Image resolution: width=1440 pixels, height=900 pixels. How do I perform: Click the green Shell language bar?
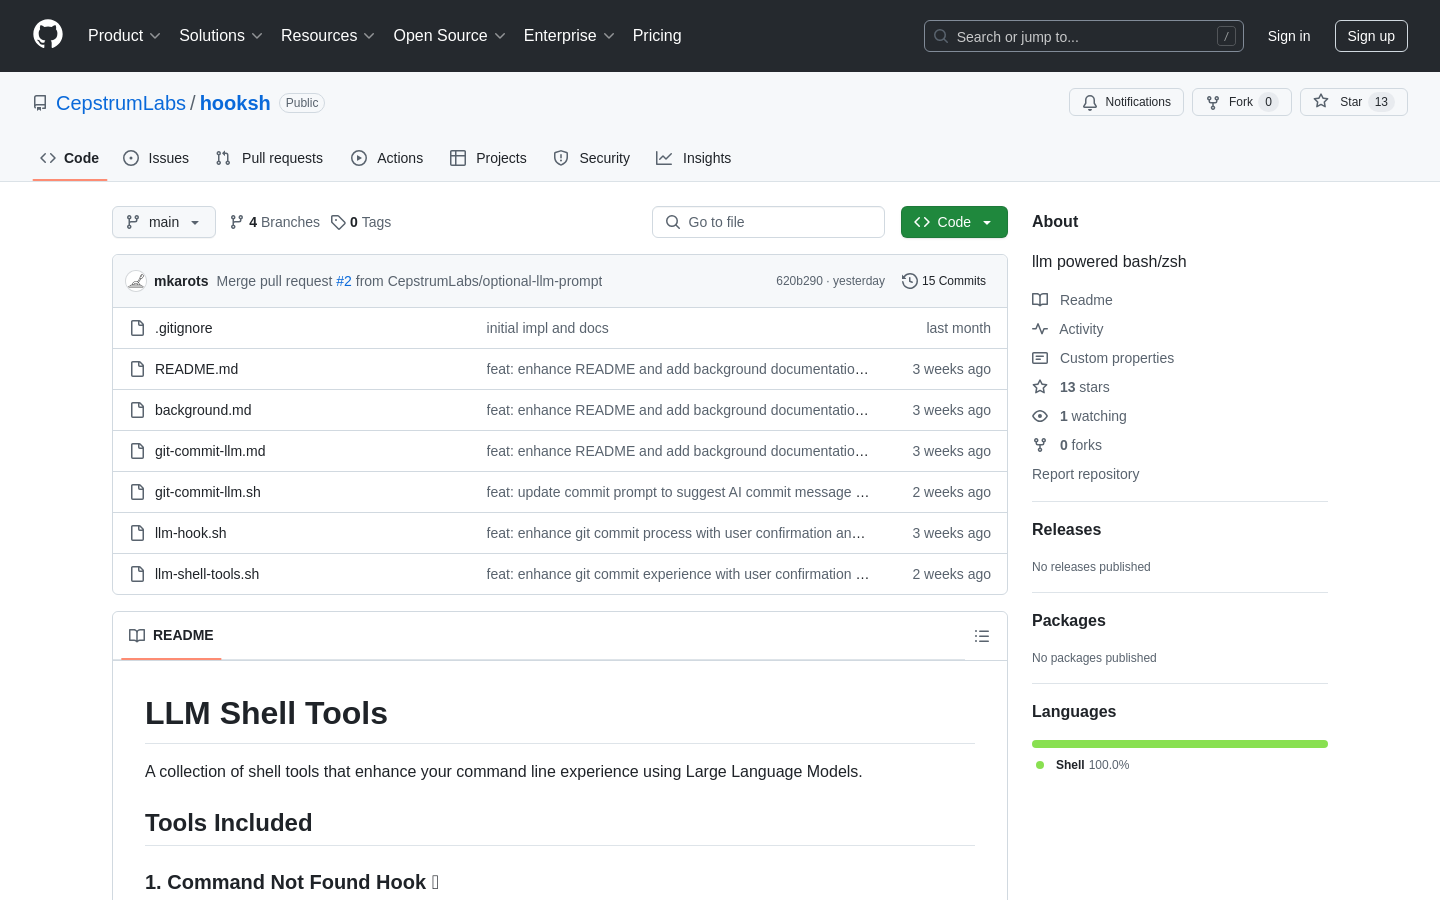pos(1180,744)
